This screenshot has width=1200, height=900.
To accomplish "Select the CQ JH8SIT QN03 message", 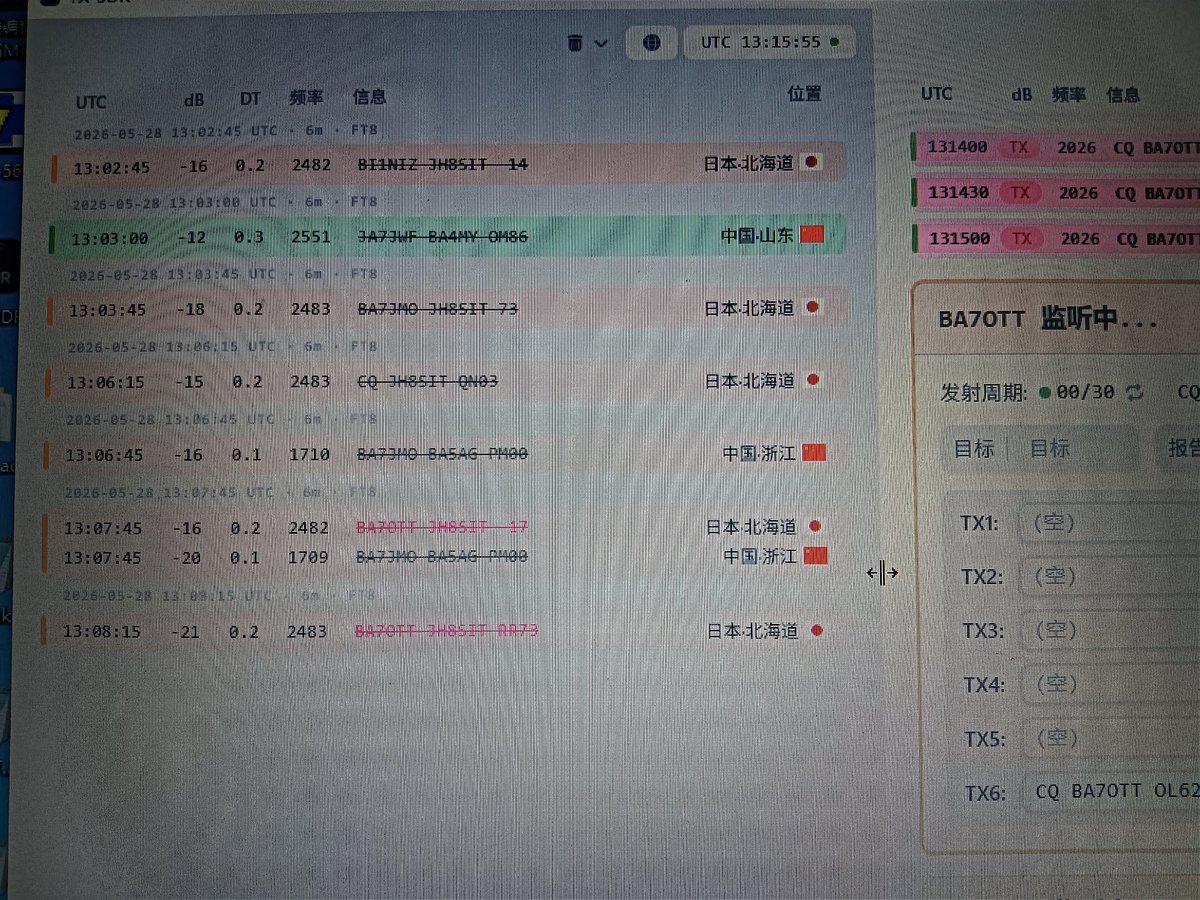I will [427, 381].
